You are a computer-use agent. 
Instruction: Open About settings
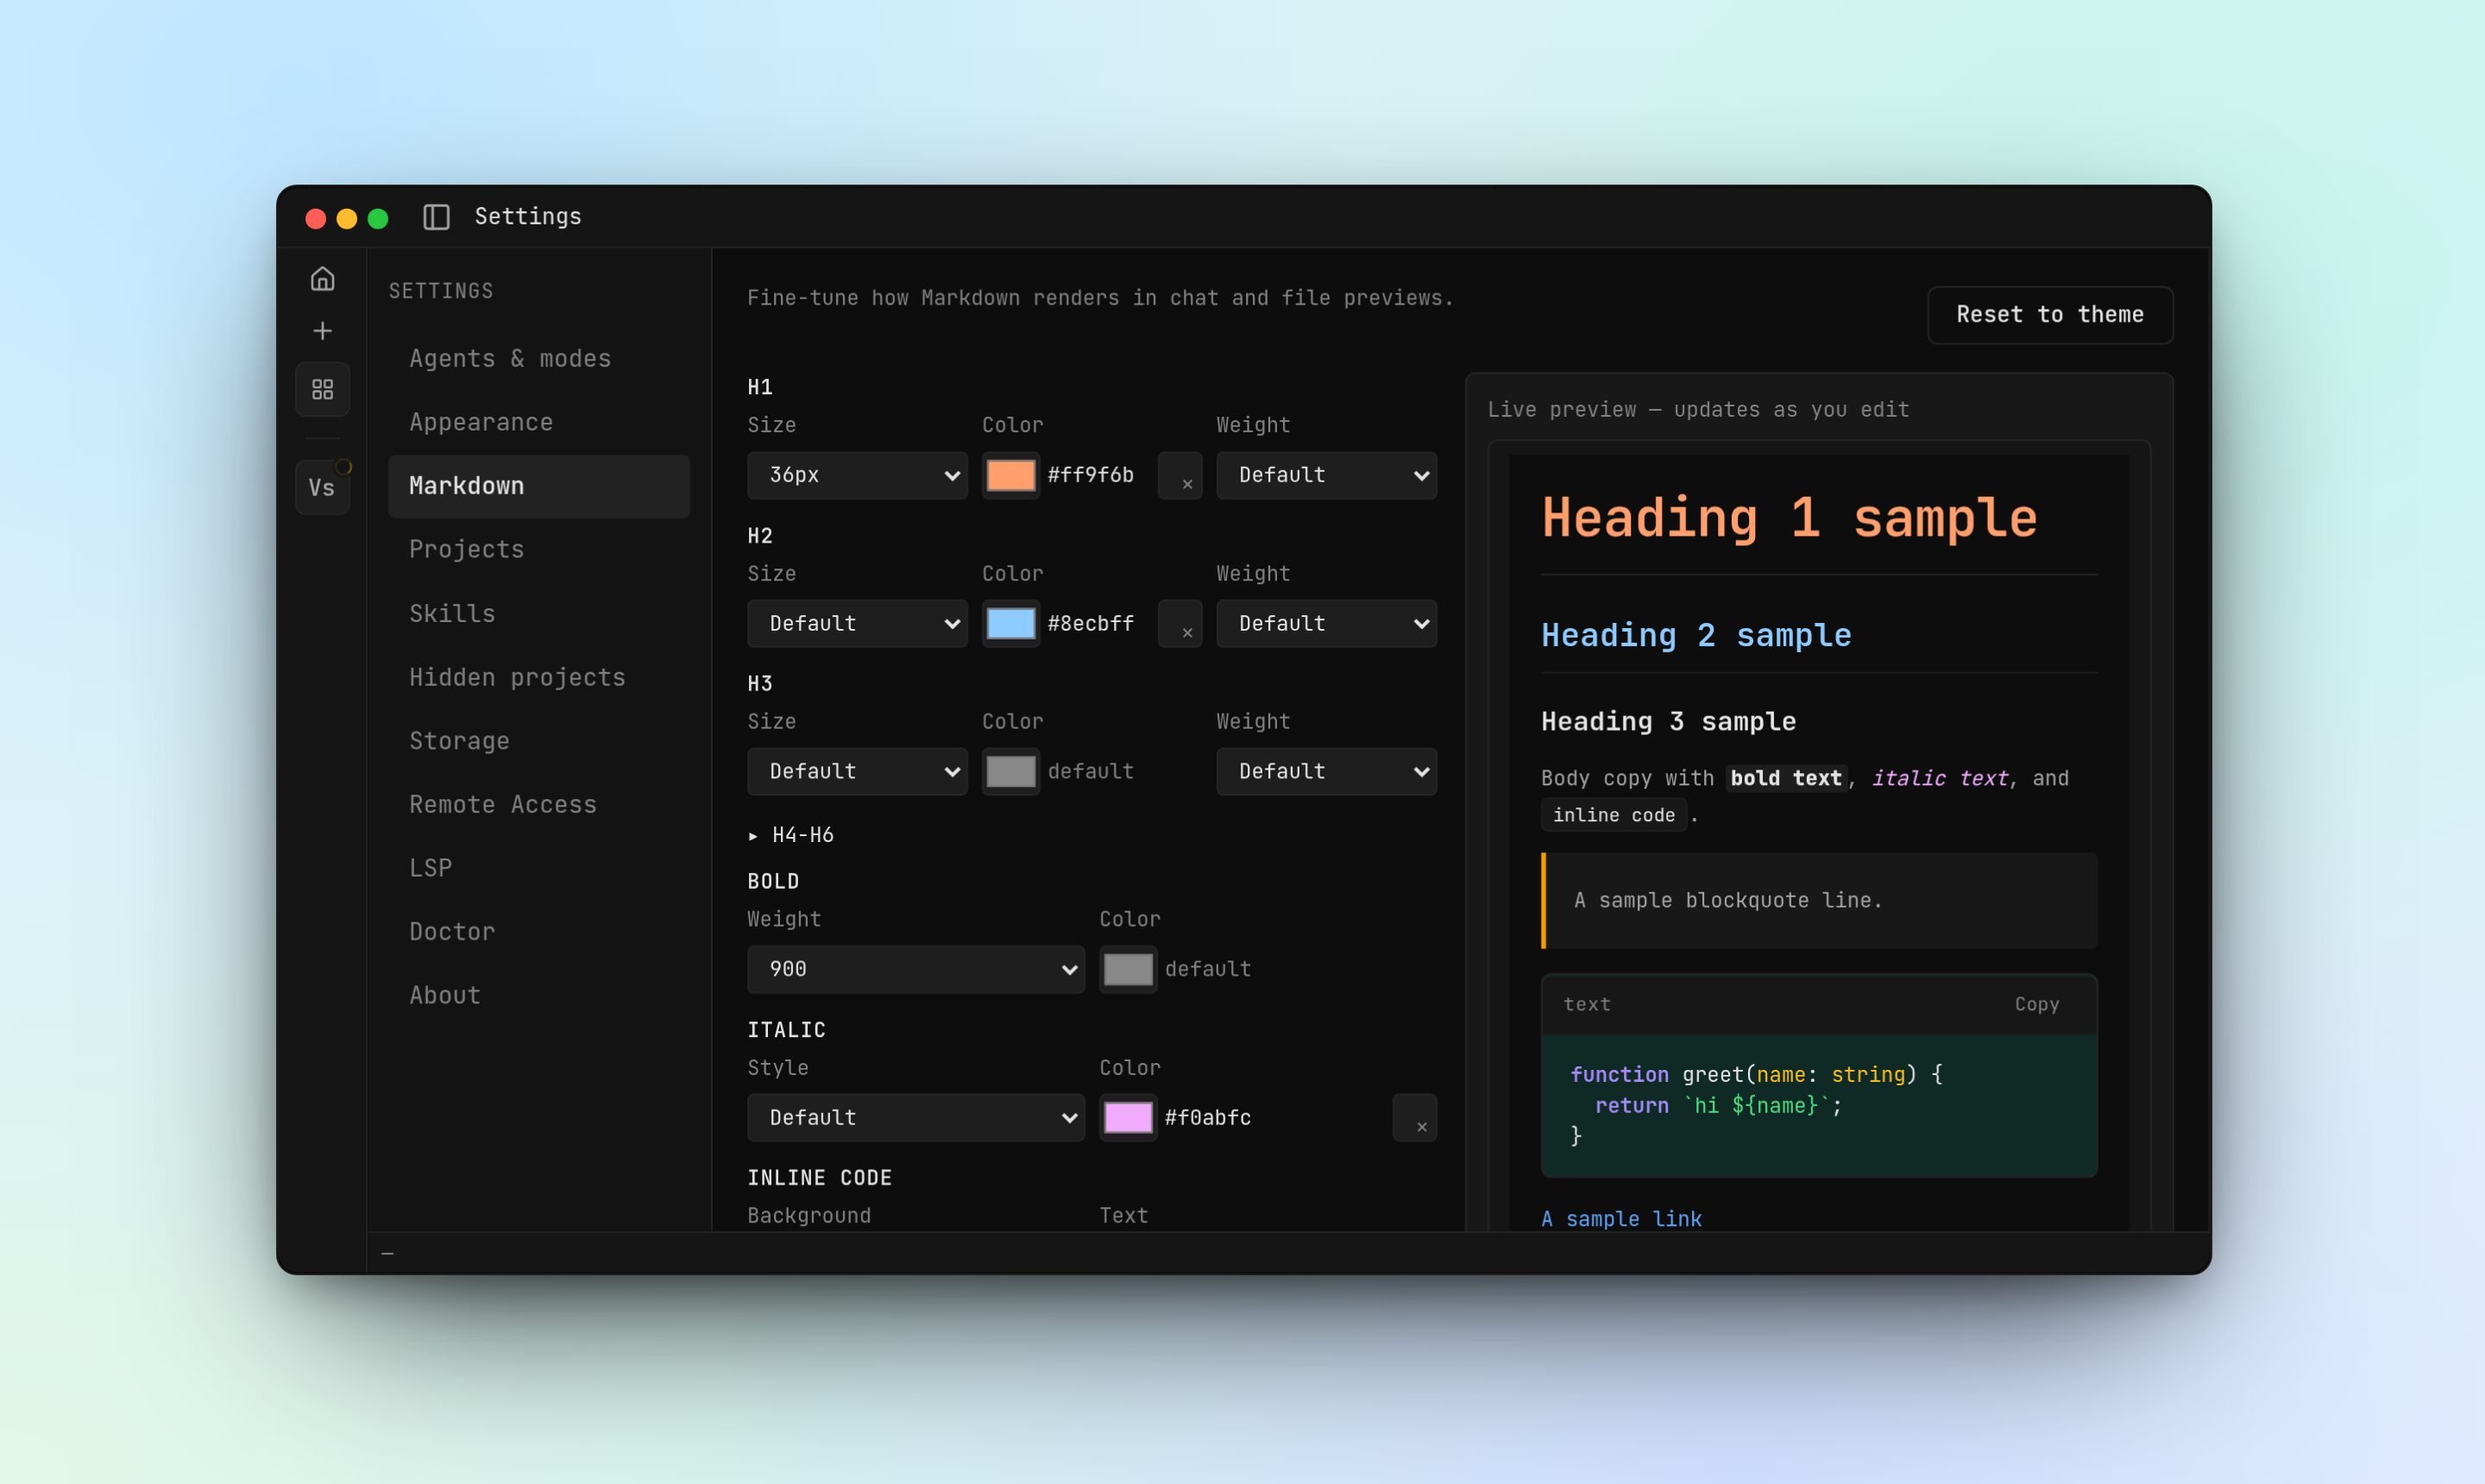(x=539, y=996)
